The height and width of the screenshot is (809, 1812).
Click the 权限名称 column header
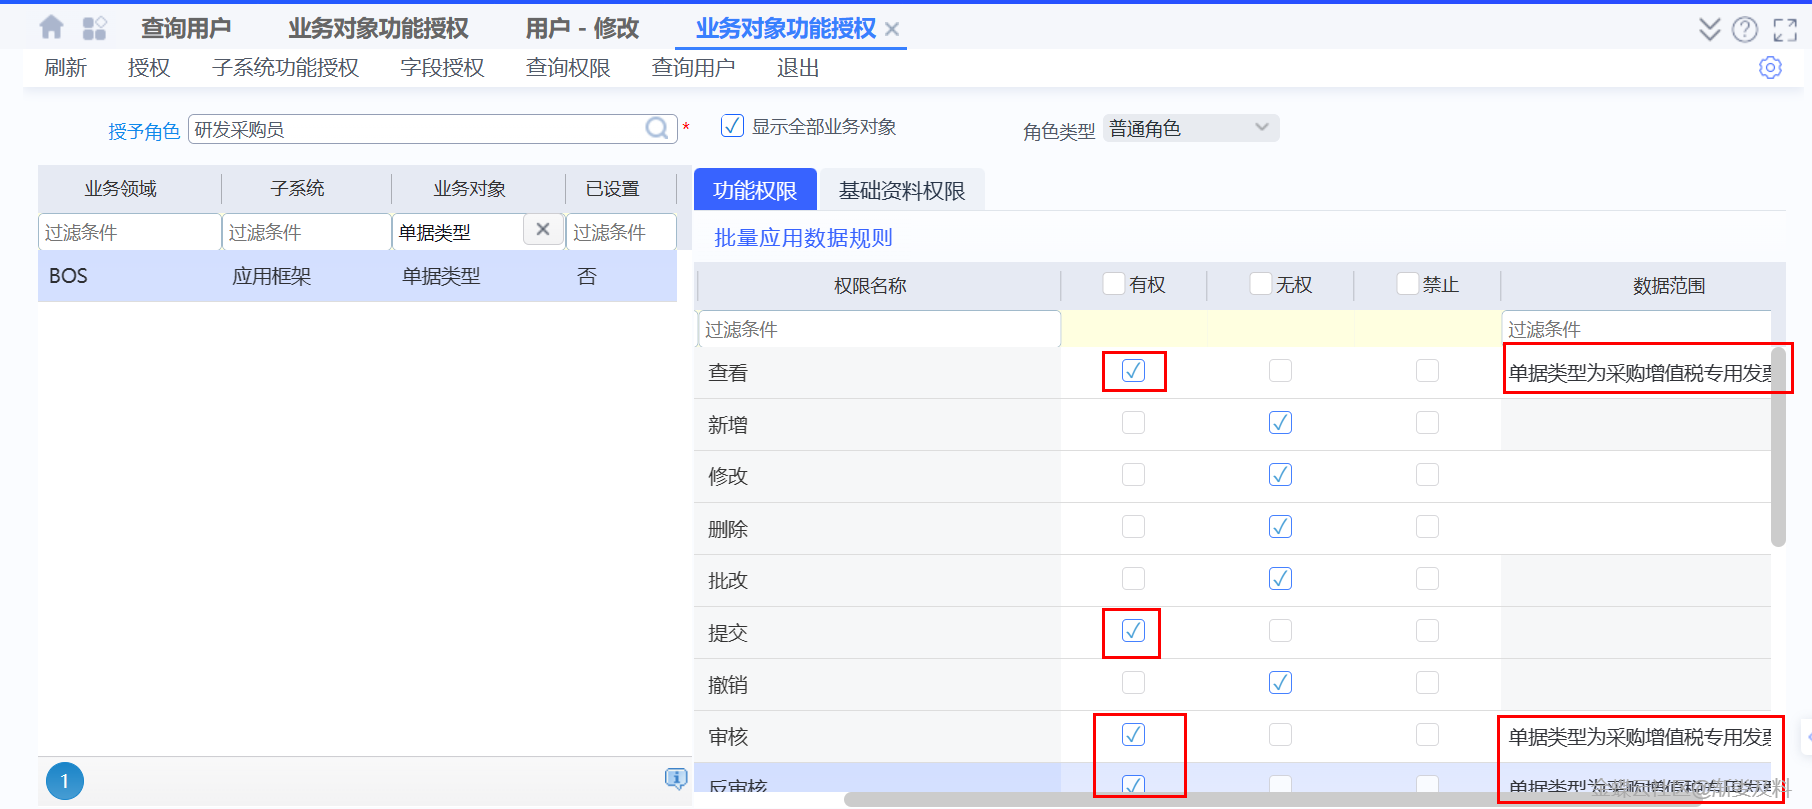(x=870, y=286)
